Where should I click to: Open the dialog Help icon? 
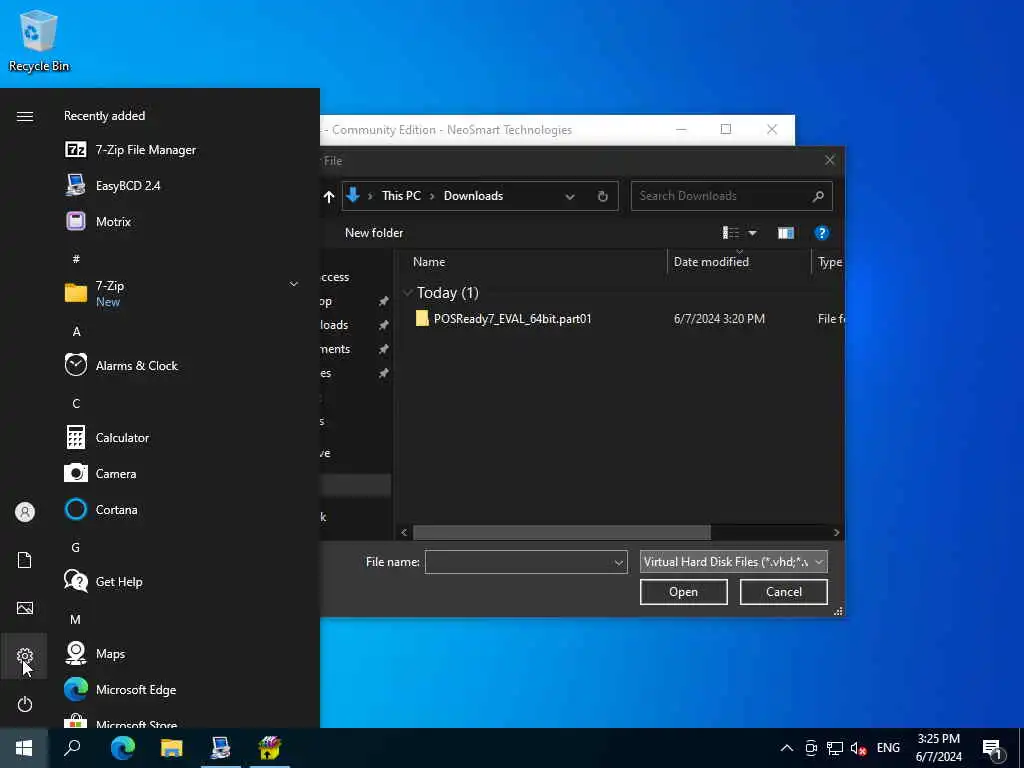click(x=822, y=233)
